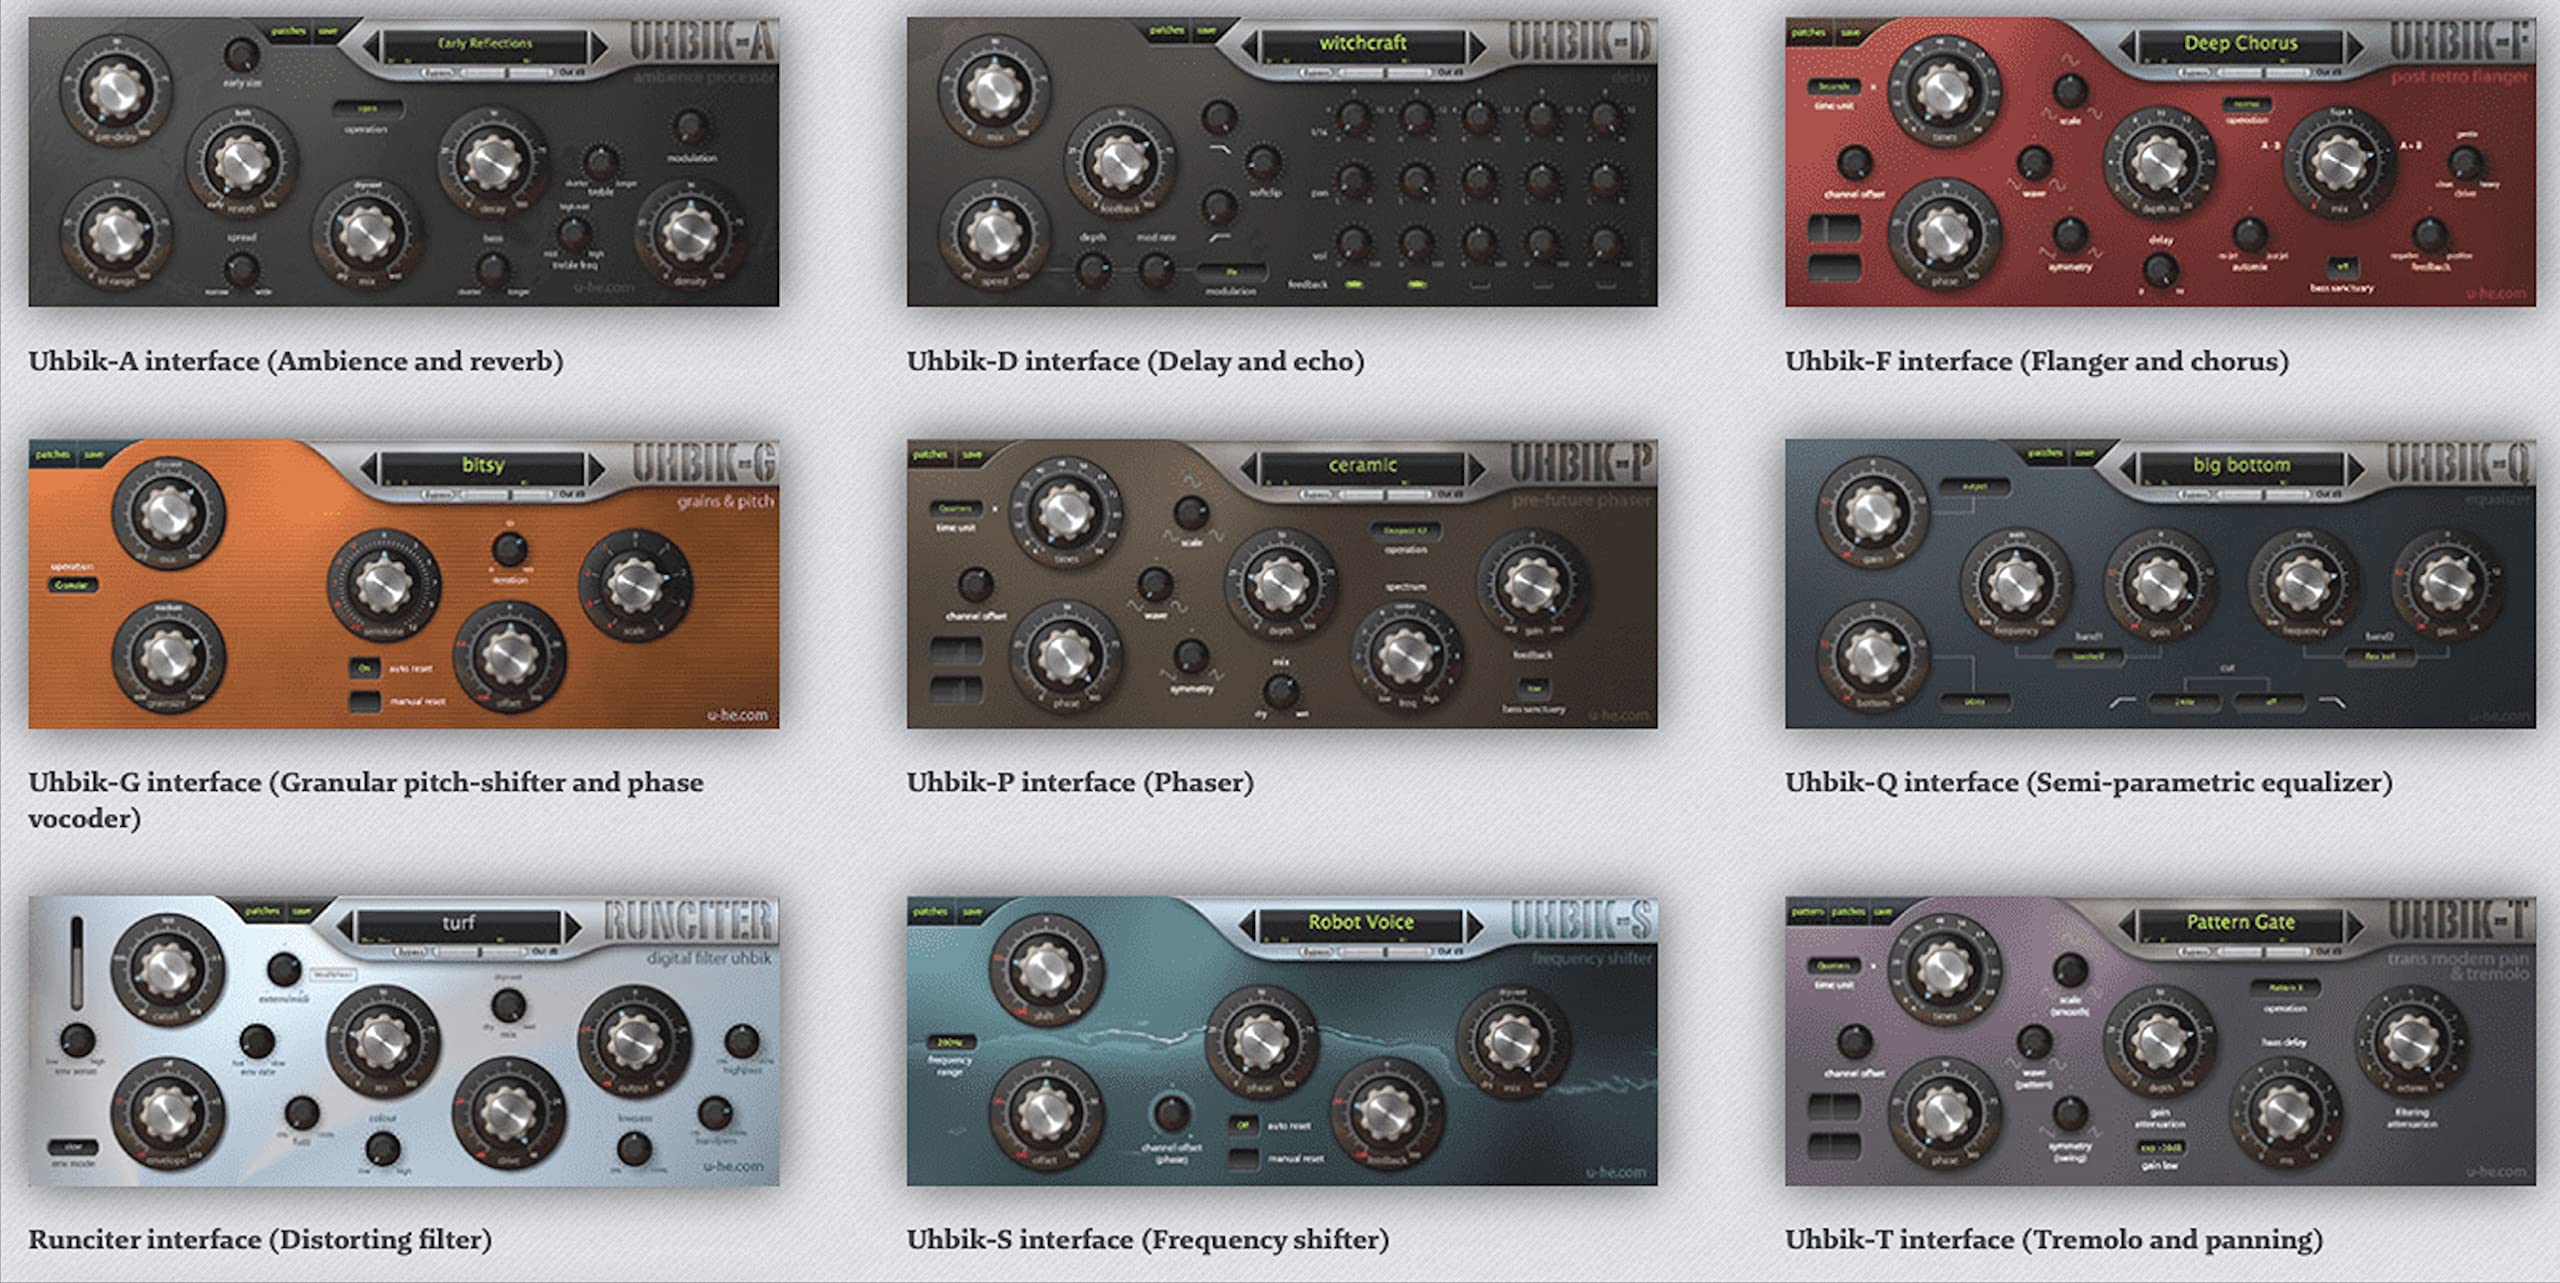This screenshot has height=1283, width=2560.
Task: Click the cutoff knob in Runciter
Action: [166, 970]
